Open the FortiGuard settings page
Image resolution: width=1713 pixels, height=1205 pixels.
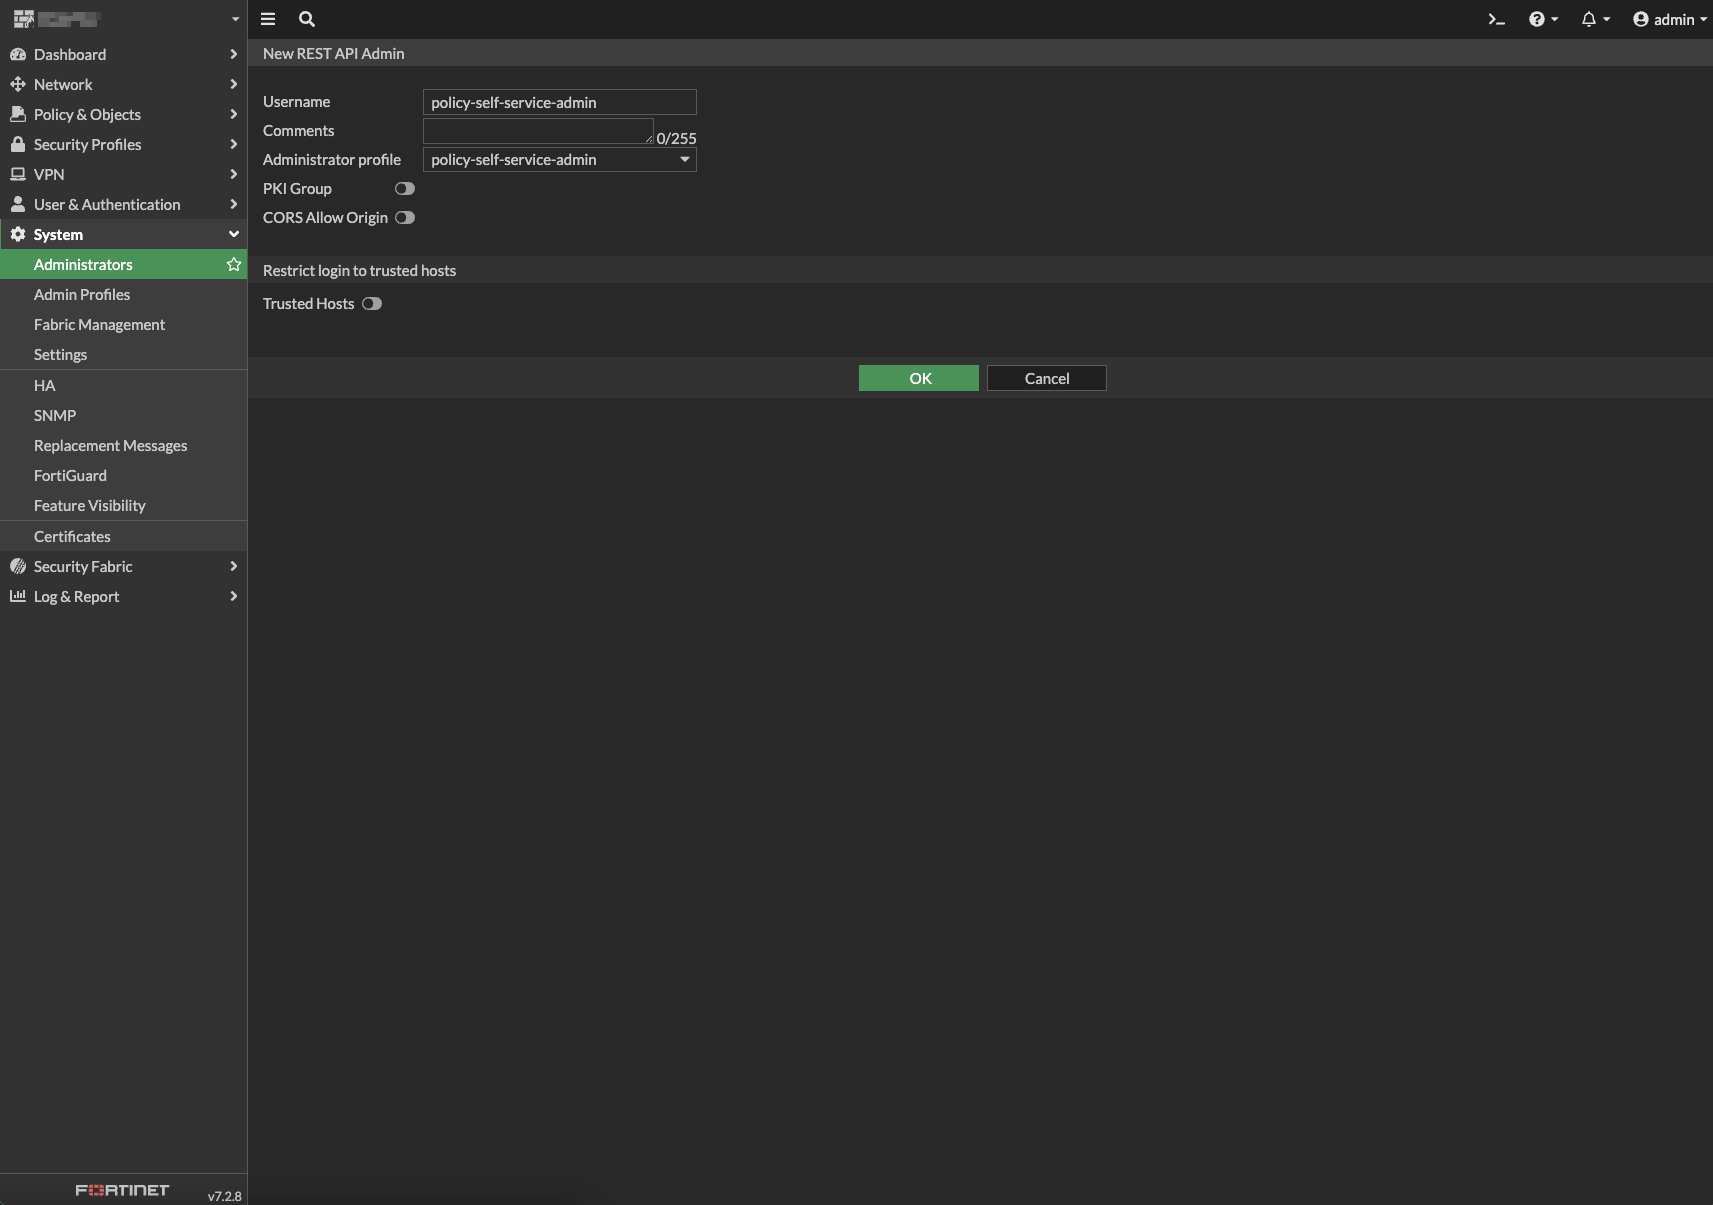pyautogui.click(x=70, y=475)
